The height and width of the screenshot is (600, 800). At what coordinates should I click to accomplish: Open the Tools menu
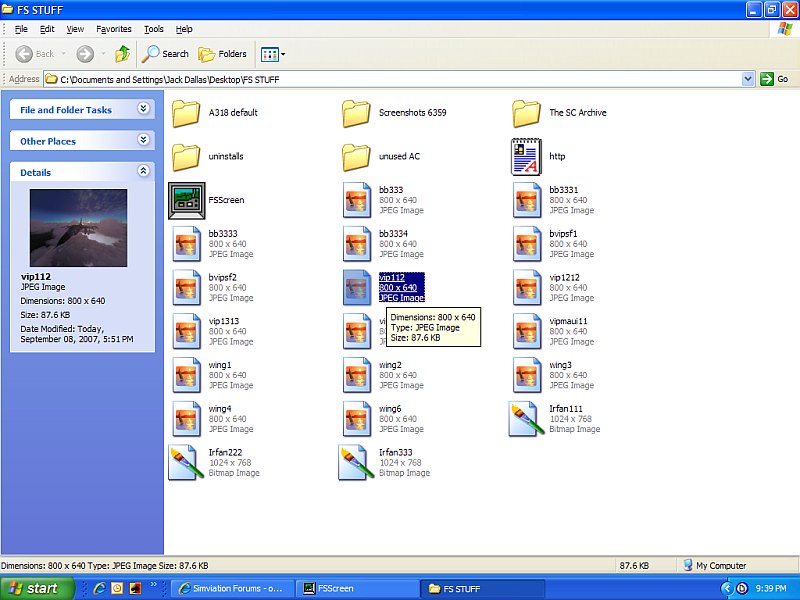[153, 29]
